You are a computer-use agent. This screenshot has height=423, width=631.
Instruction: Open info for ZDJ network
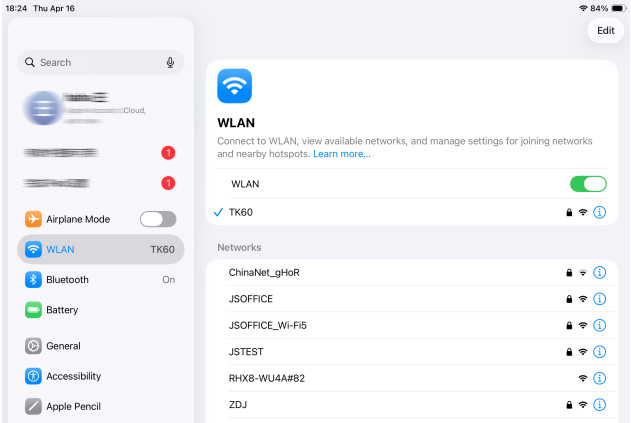point(599,404)
